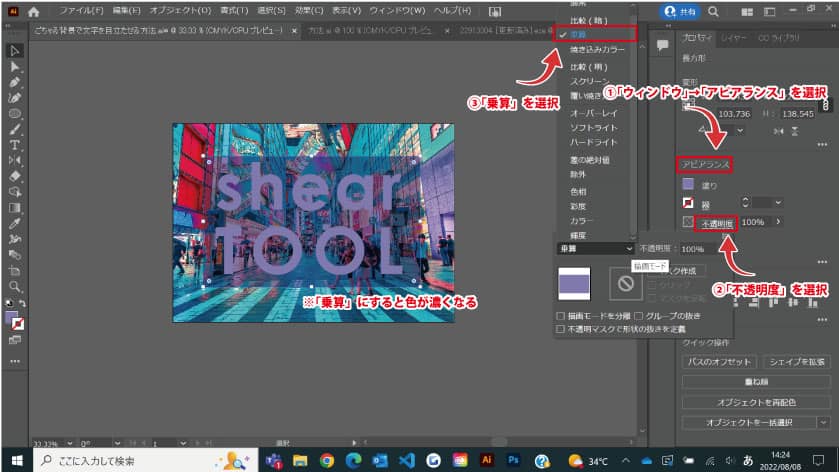839x472 pixels.
Task: Open the arrange documents icon
Action: click(x=747, y=11)
